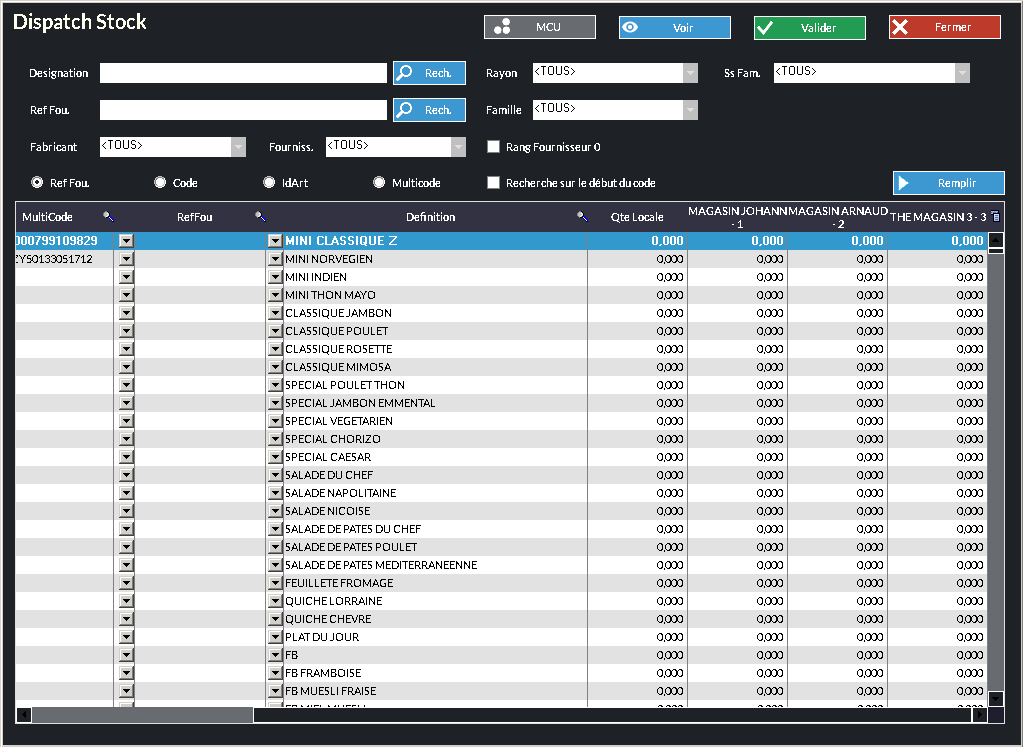Click the MCU button with dots icon
This screenshot has width=1023, height=747.
pyautogui.click(x=540, y=27)
